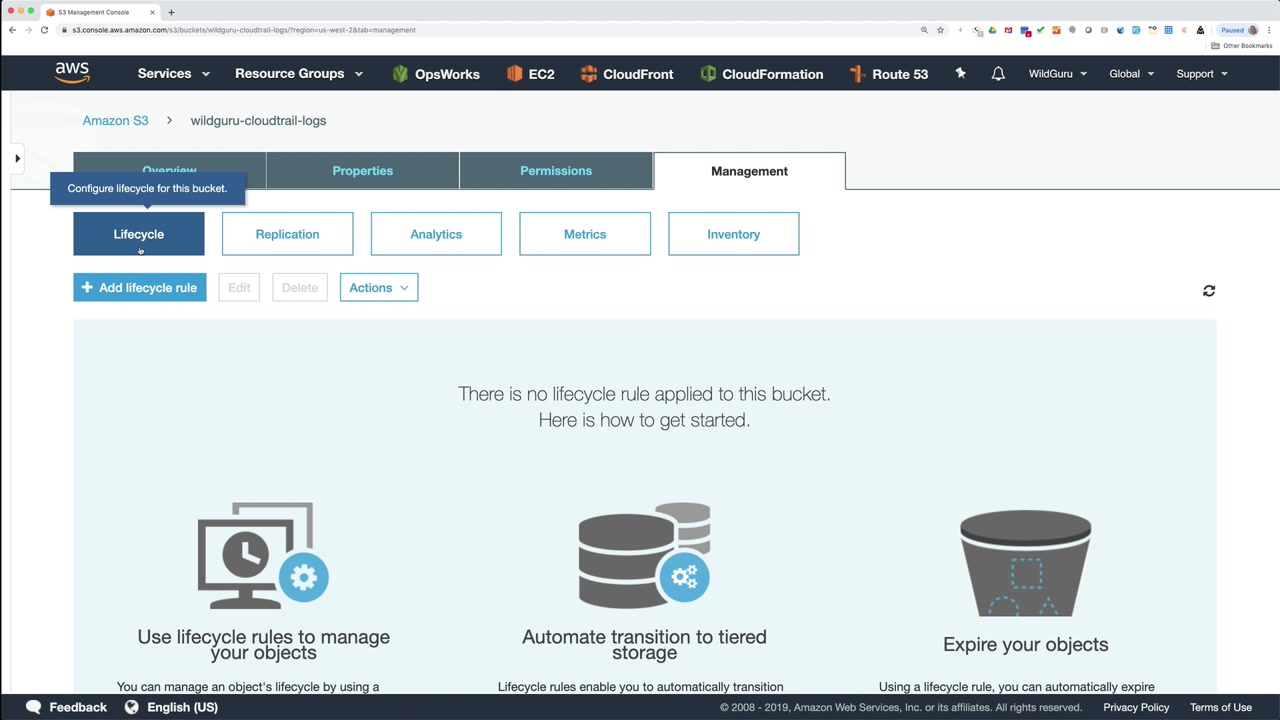Open the Feedback link in the footer
Screen dimensions: 1280x720
tap(78, 707)
